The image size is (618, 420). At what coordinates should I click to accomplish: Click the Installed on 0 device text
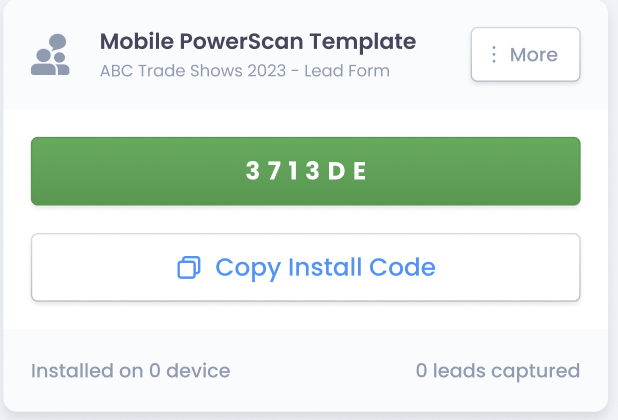130,371
